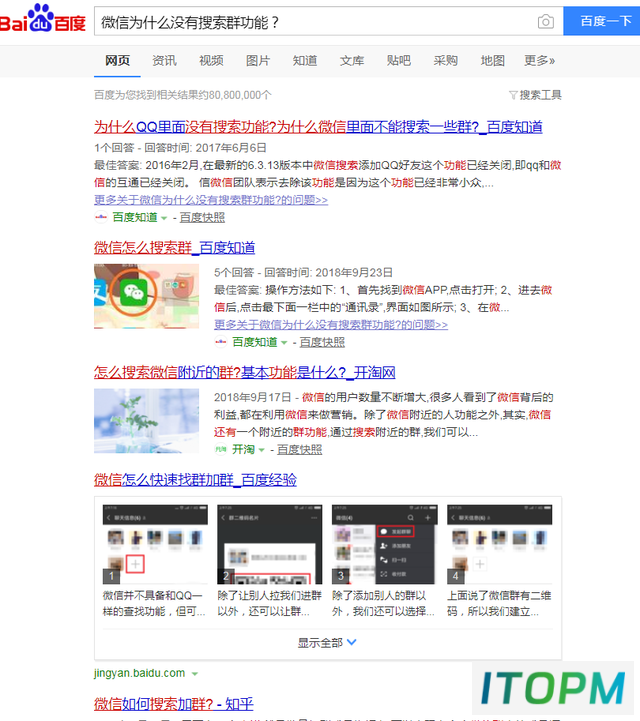This screenshot has width=640, height=721.
Task: Open image search via the camera icon
Action: pyautogui.click(x=546, y=22)
